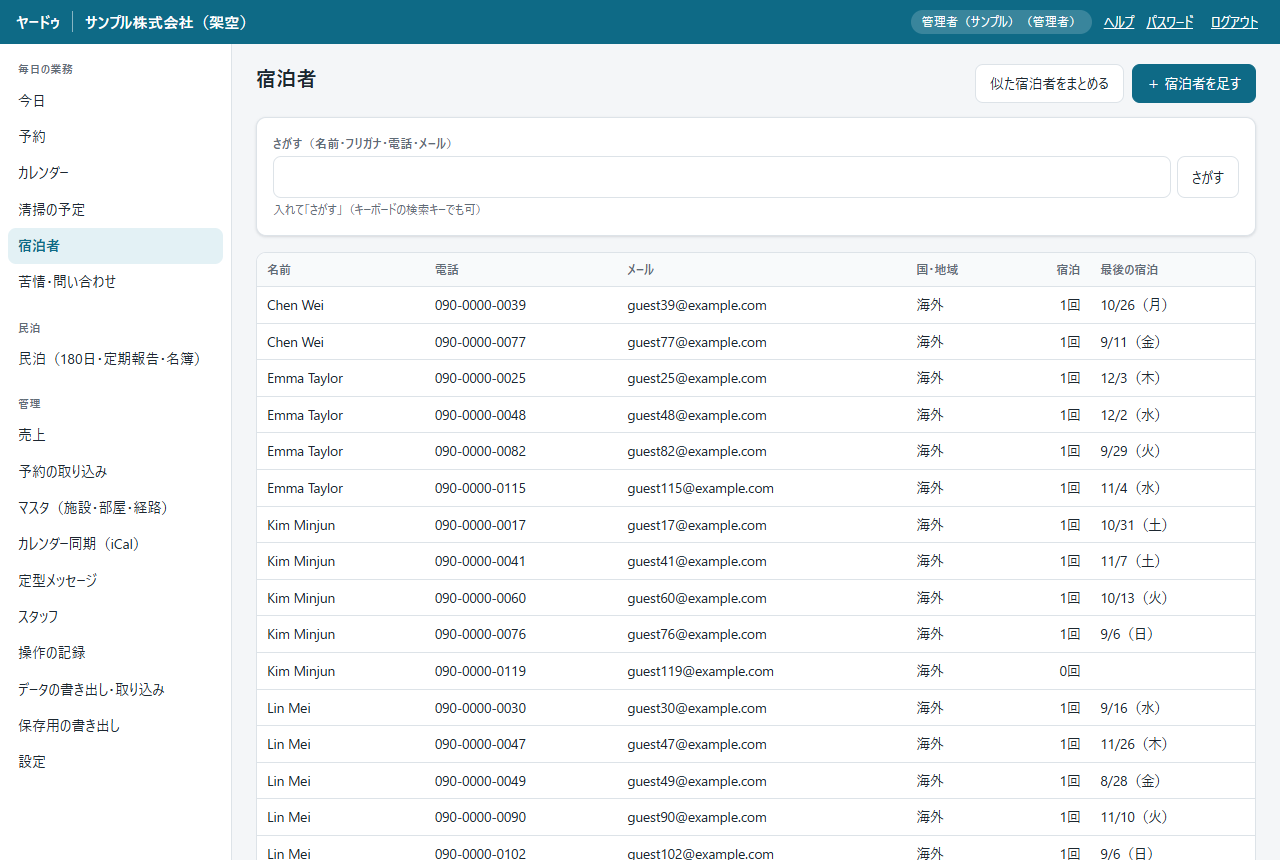Select the Lin Mei row with 090-0000-0047
Image resolution: width=1280 pixels, height=860 pixels.
pyautogui.click(x=756, y=744)
